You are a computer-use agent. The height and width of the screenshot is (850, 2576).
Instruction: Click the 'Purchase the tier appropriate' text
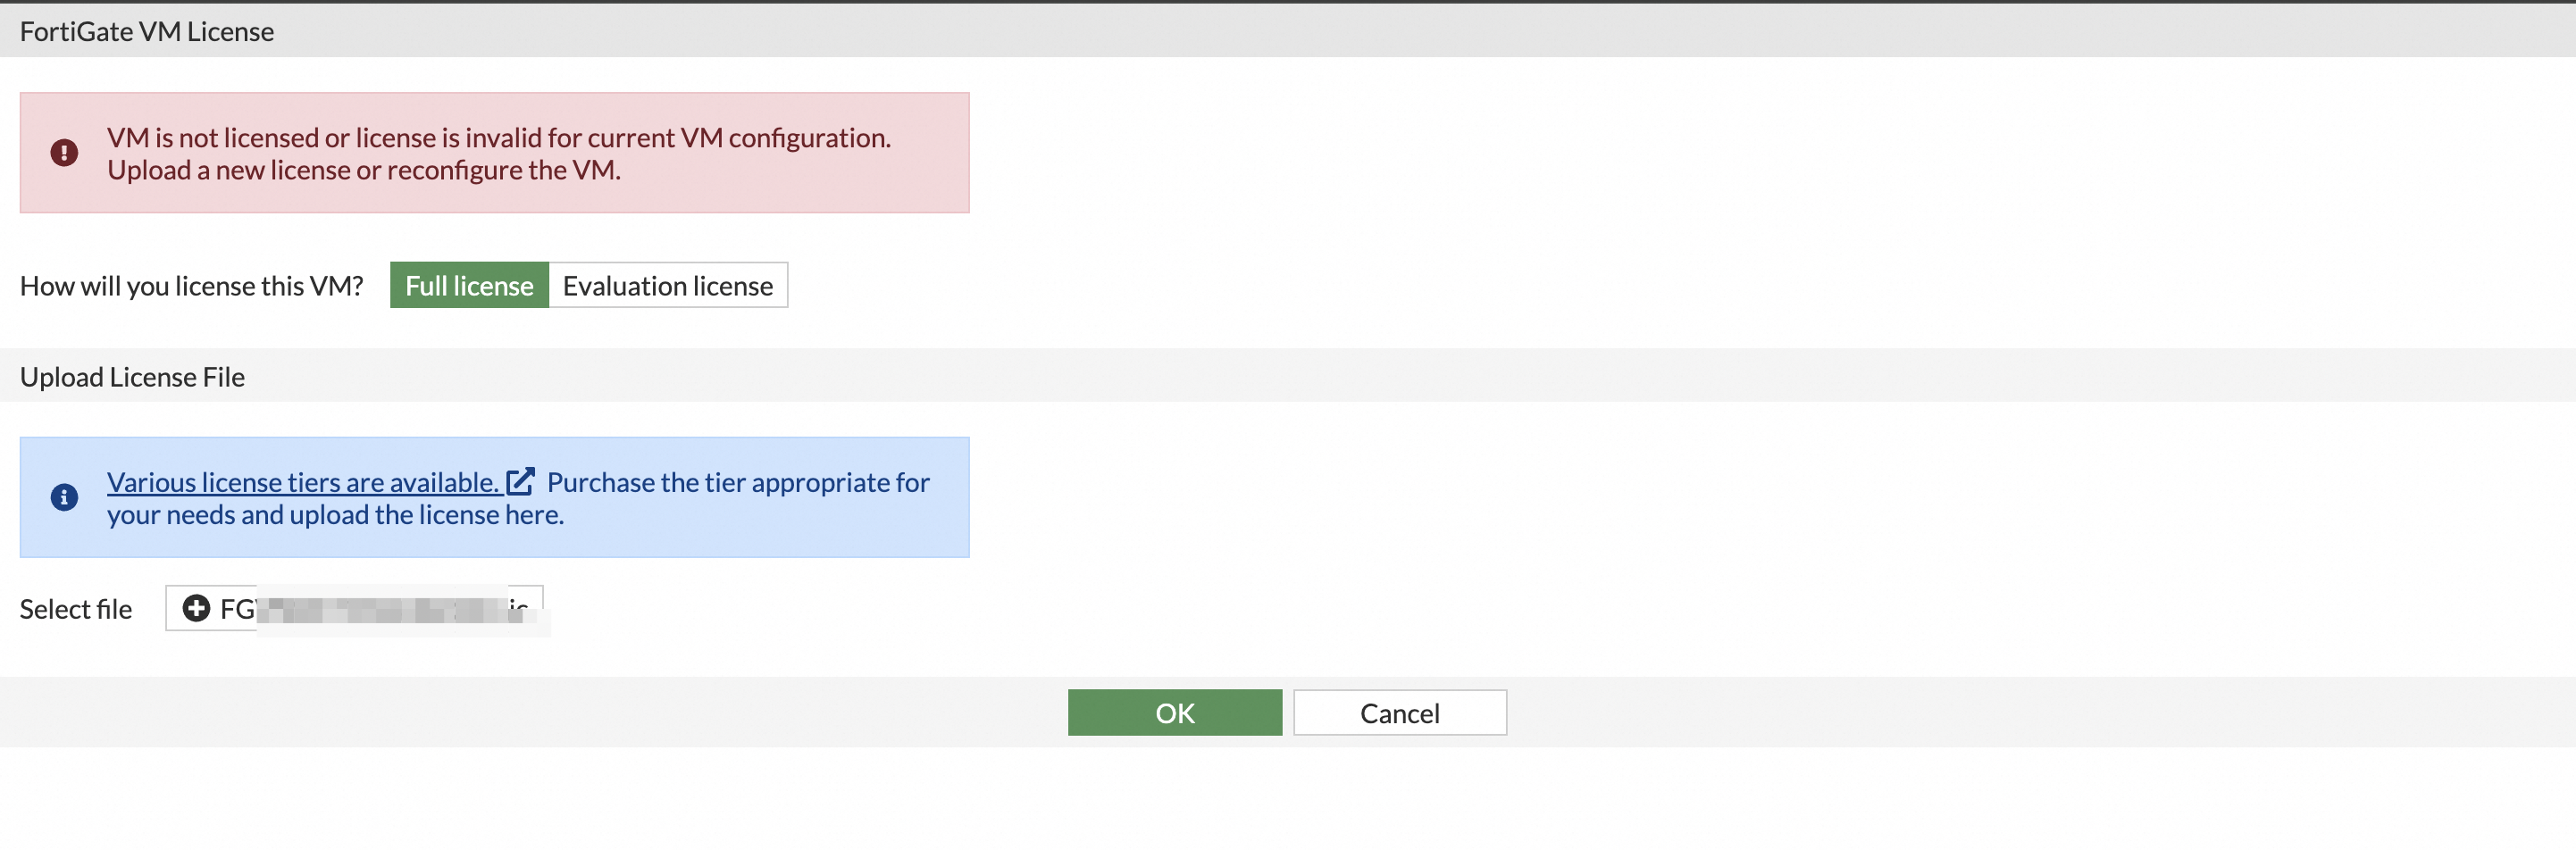click(x=738, y=482)
